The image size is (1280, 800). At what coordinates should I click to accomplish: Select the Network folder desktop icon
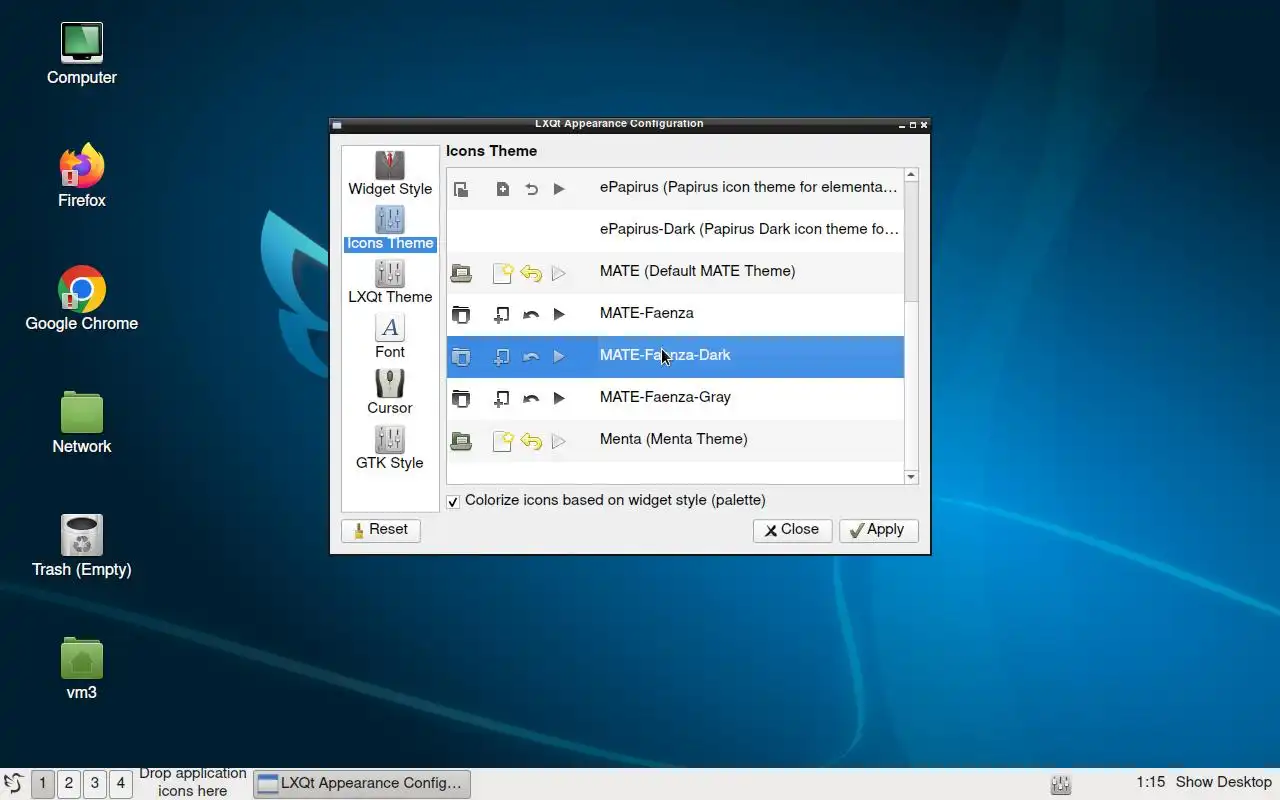(x=82, y=422)
